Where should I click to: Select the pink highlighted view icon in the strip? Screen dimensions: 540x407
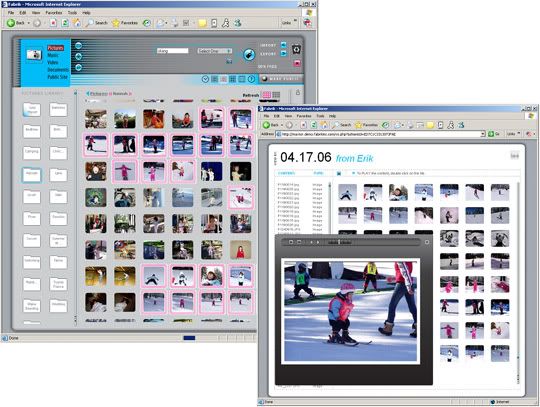tap(224, 79)
